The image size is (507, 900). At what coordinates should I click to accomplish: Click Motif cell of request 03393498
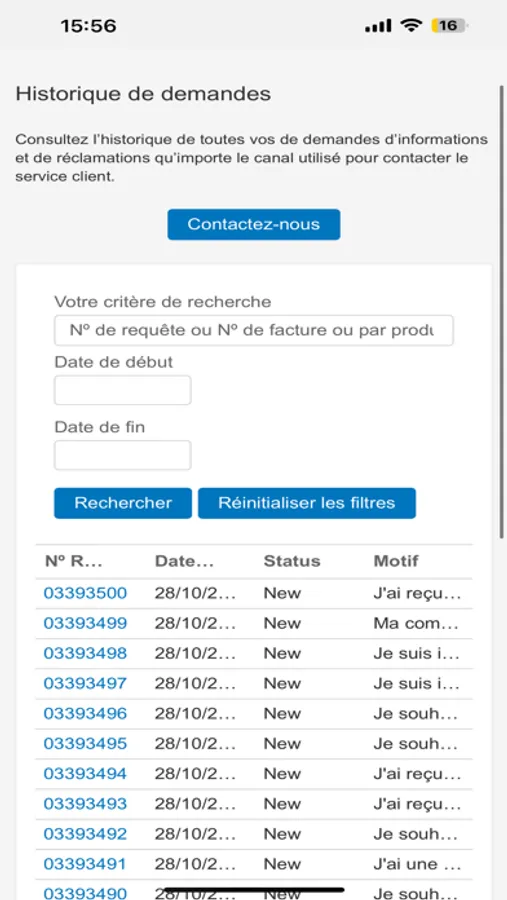(x=416, y=654)
